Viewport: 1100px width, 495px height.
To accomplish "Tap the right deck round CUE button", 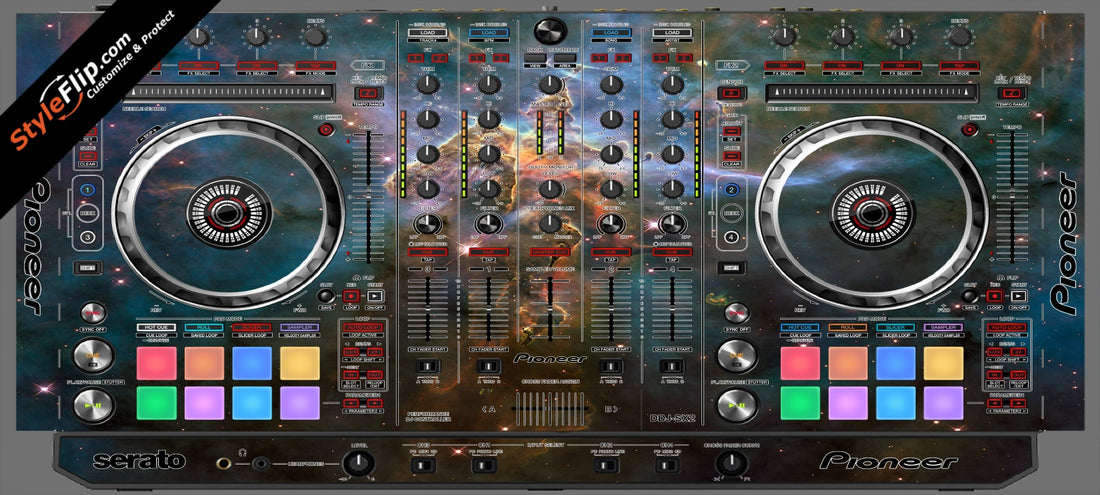I will coord(737,356).
